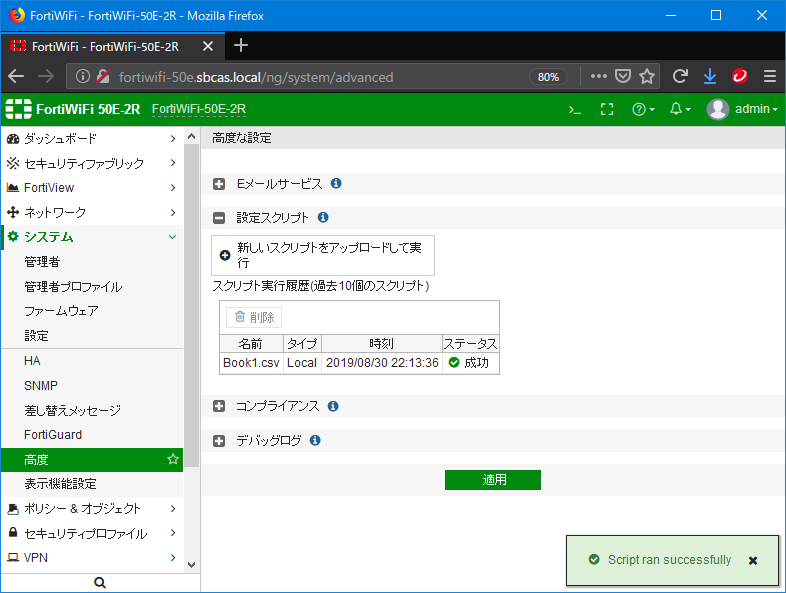Save page to Pocket icon
The width and height of the screenshot is (786, 593).
point(623,76)
